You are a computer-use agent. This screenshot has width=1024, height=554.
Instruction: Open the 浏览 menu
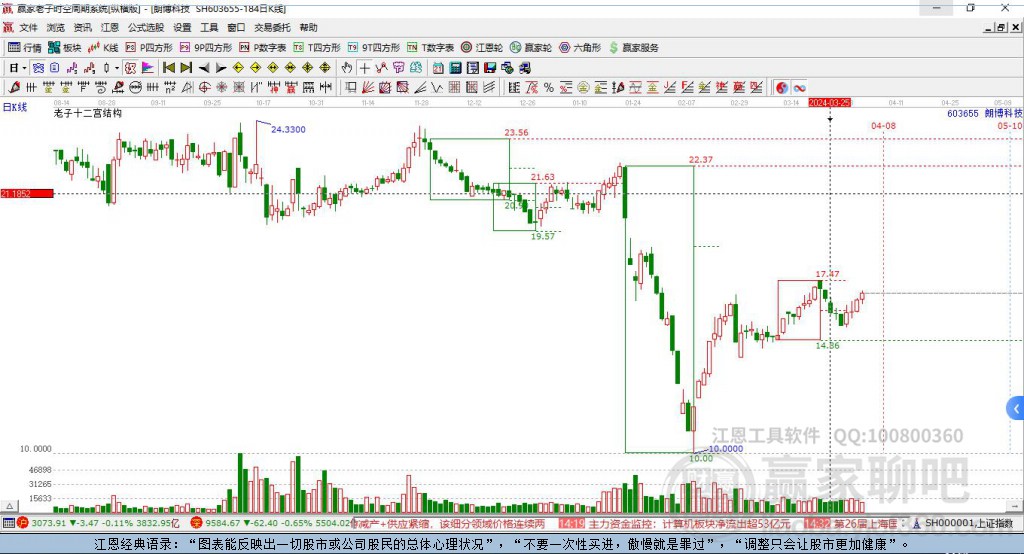[56, 27]
